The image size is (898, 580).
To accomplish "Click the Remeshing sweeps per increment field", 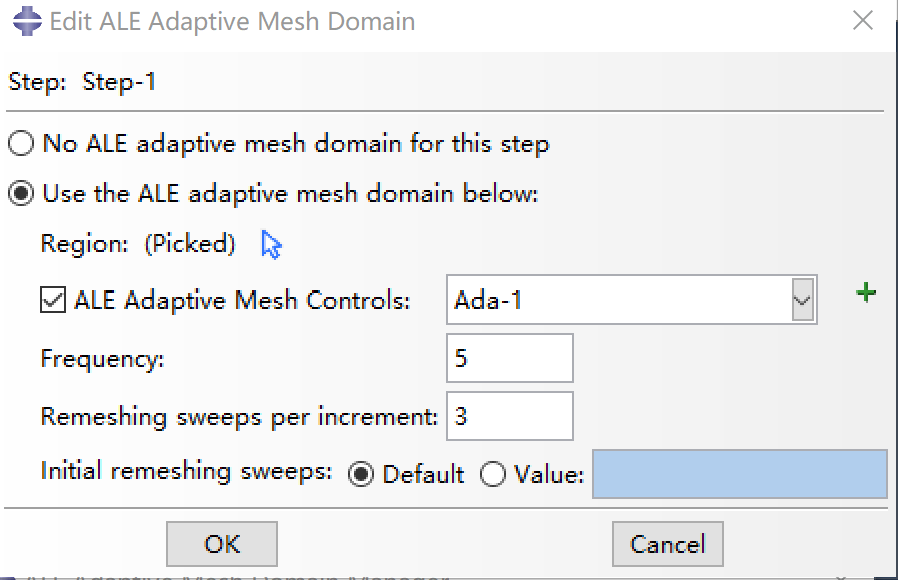I will coord(508,416).
